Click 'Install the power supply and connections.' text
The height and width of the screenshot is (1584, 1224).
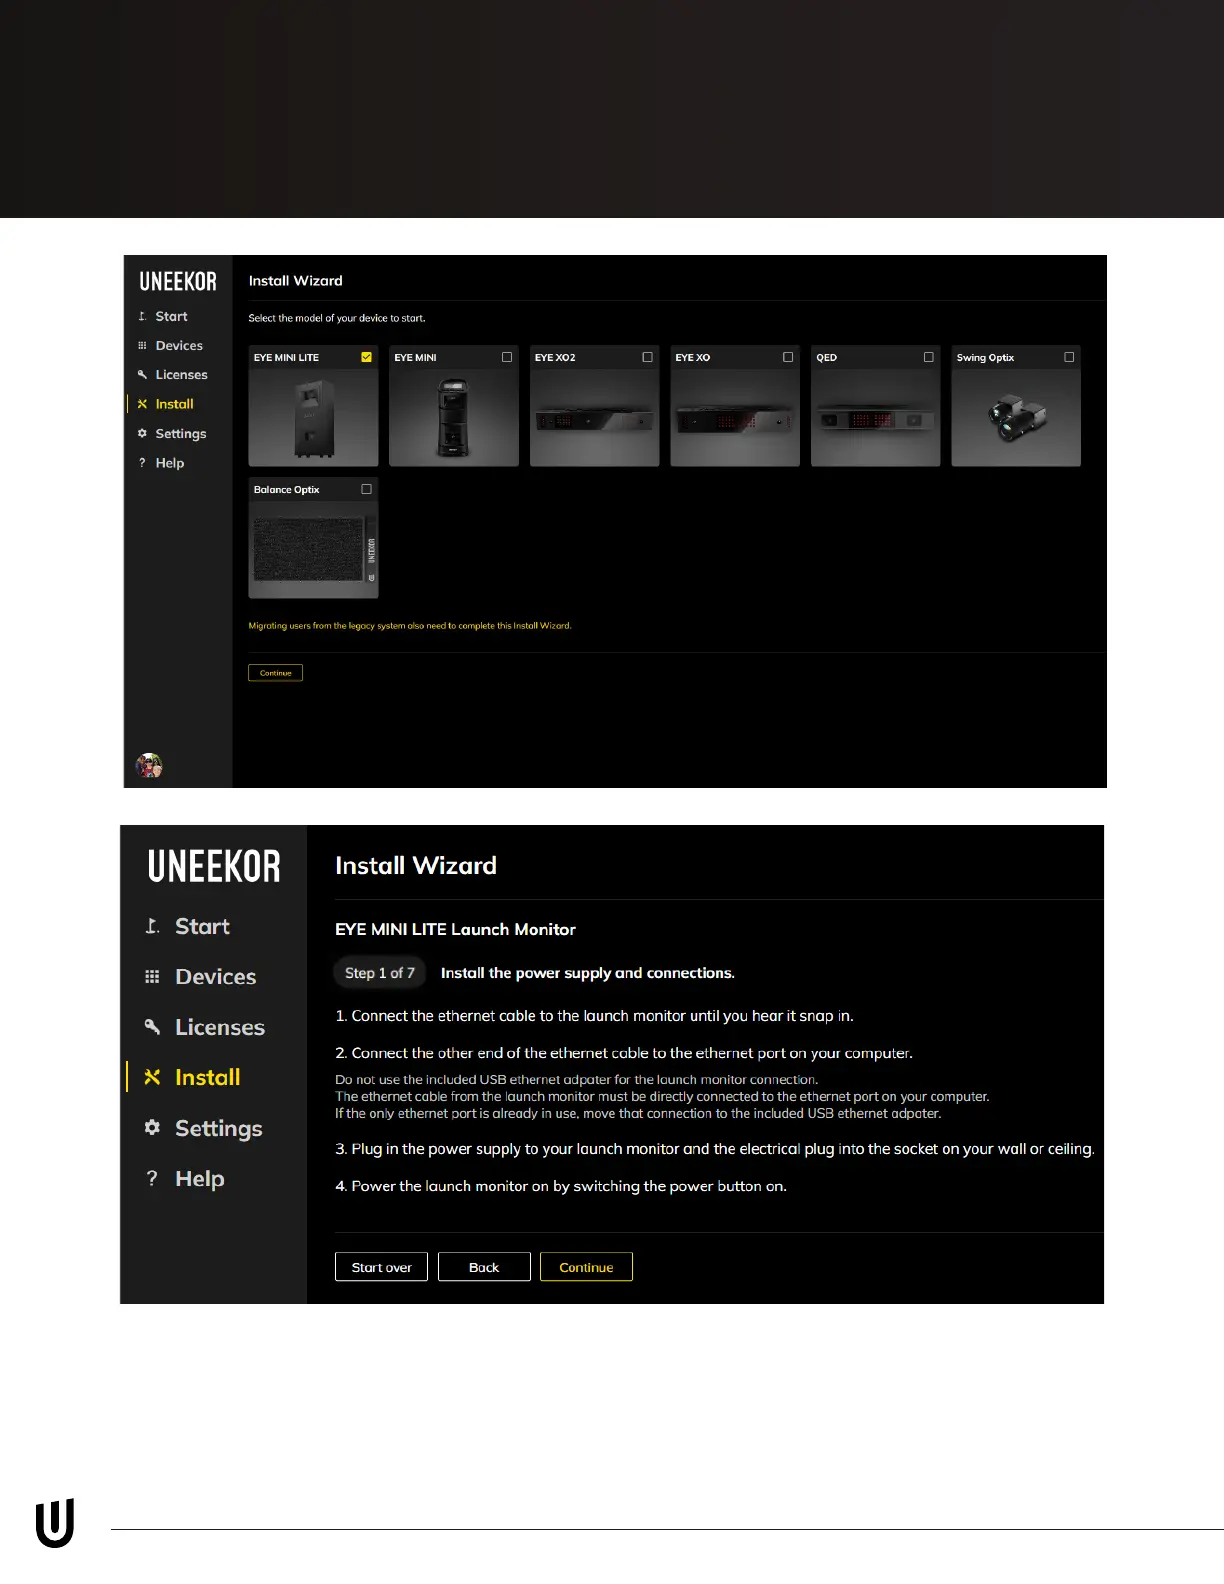(x=588, y=973)
